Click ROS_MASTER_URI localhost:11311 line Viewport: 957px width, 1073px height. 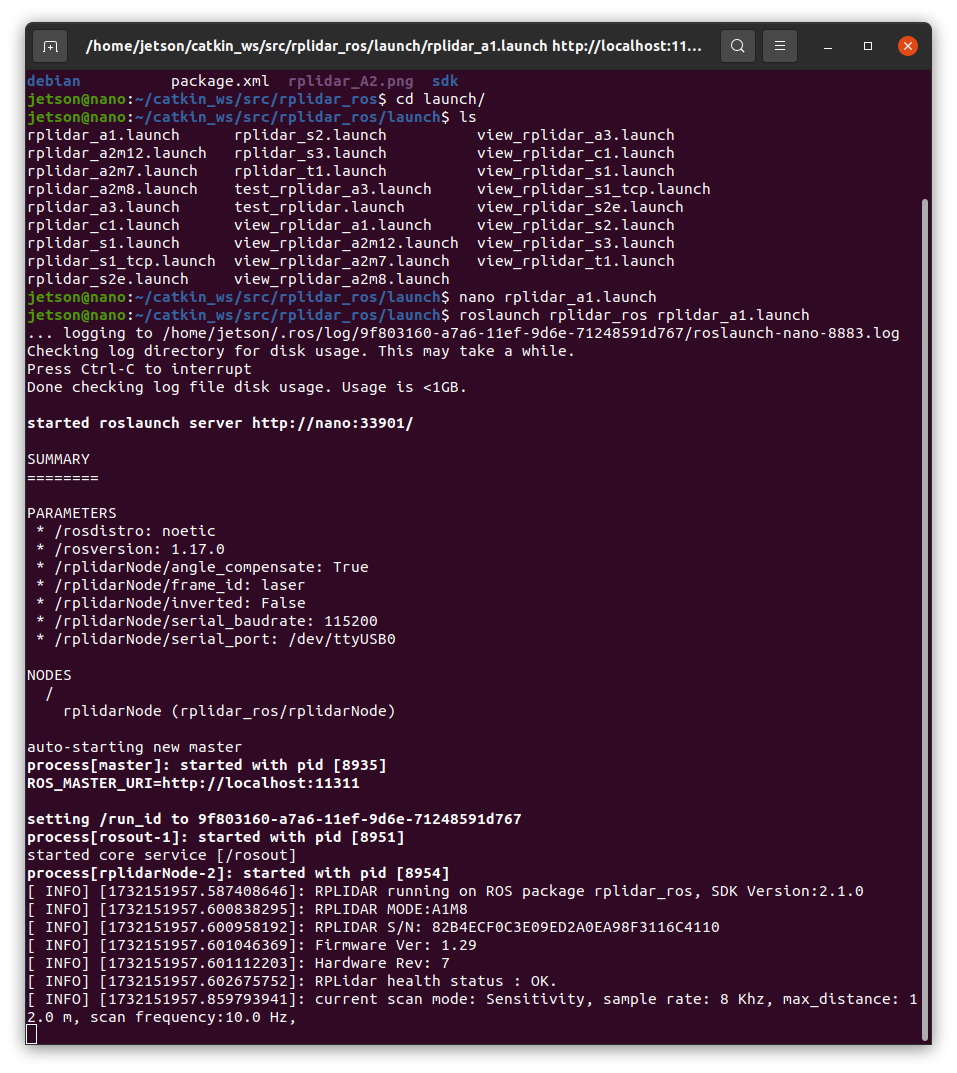pos(193,784)
